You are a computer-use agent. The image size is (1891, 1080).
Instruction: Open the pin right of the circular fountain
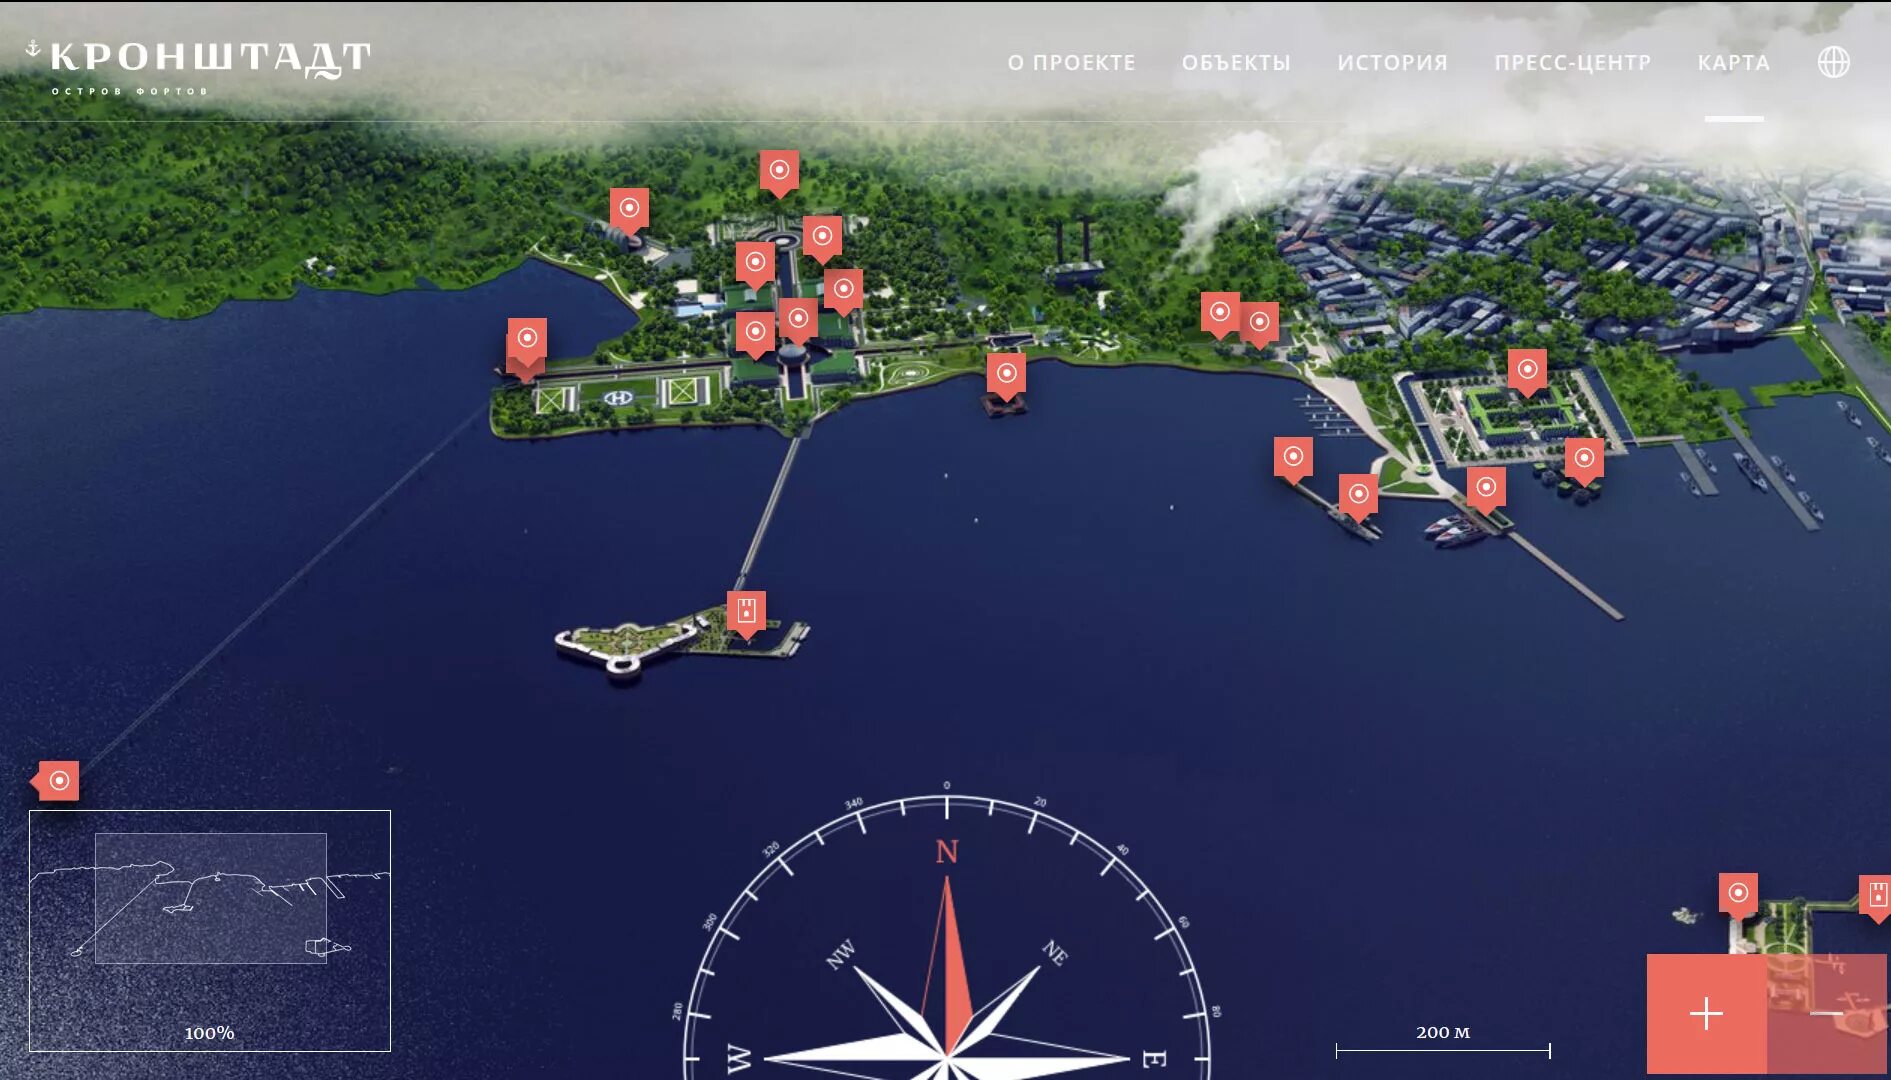[x=822, y=238]
